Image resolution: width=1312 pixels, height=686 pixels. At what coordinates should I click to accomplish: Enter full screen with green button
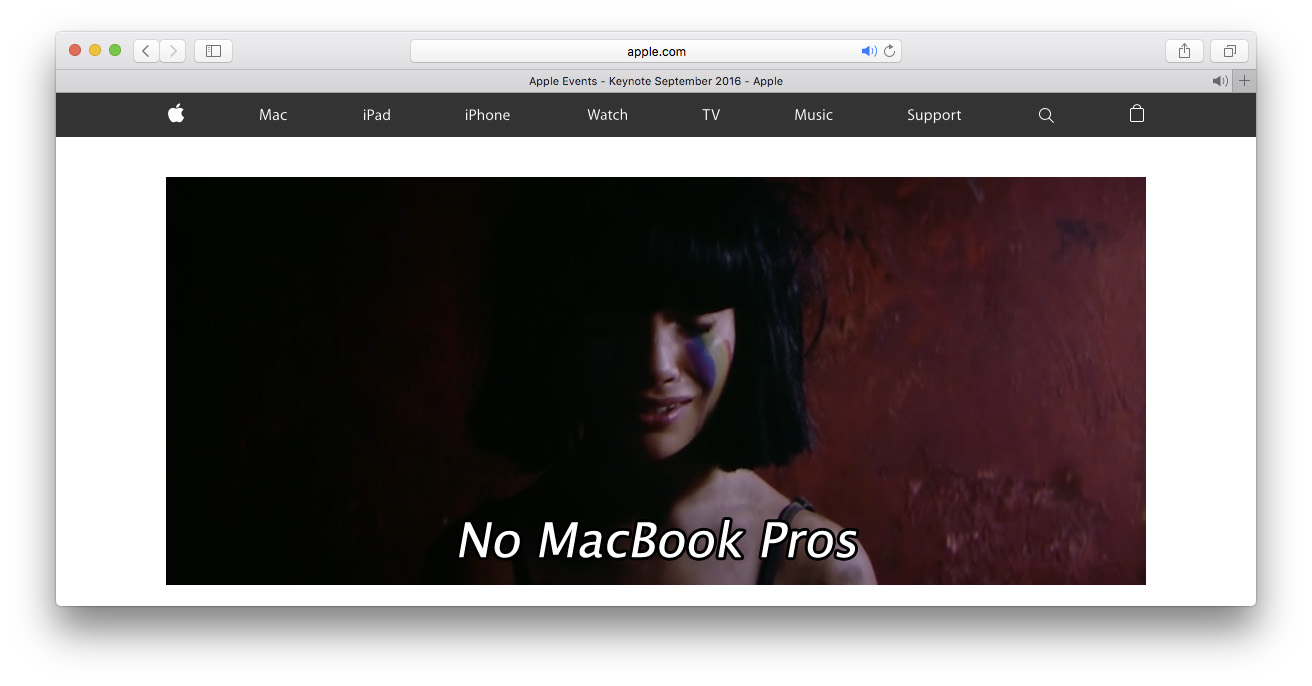[115, 50]
